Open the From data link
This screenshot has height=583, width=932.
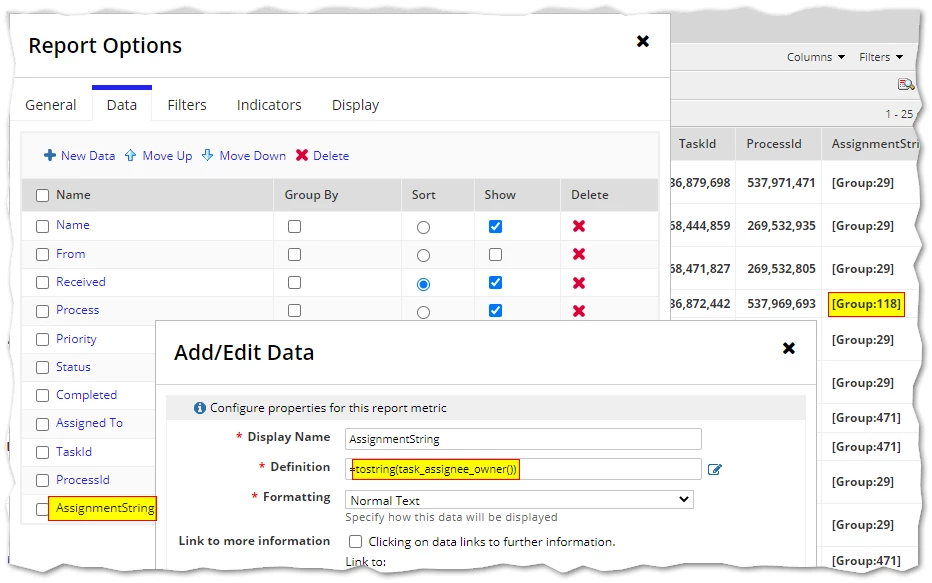click(71, 254)
